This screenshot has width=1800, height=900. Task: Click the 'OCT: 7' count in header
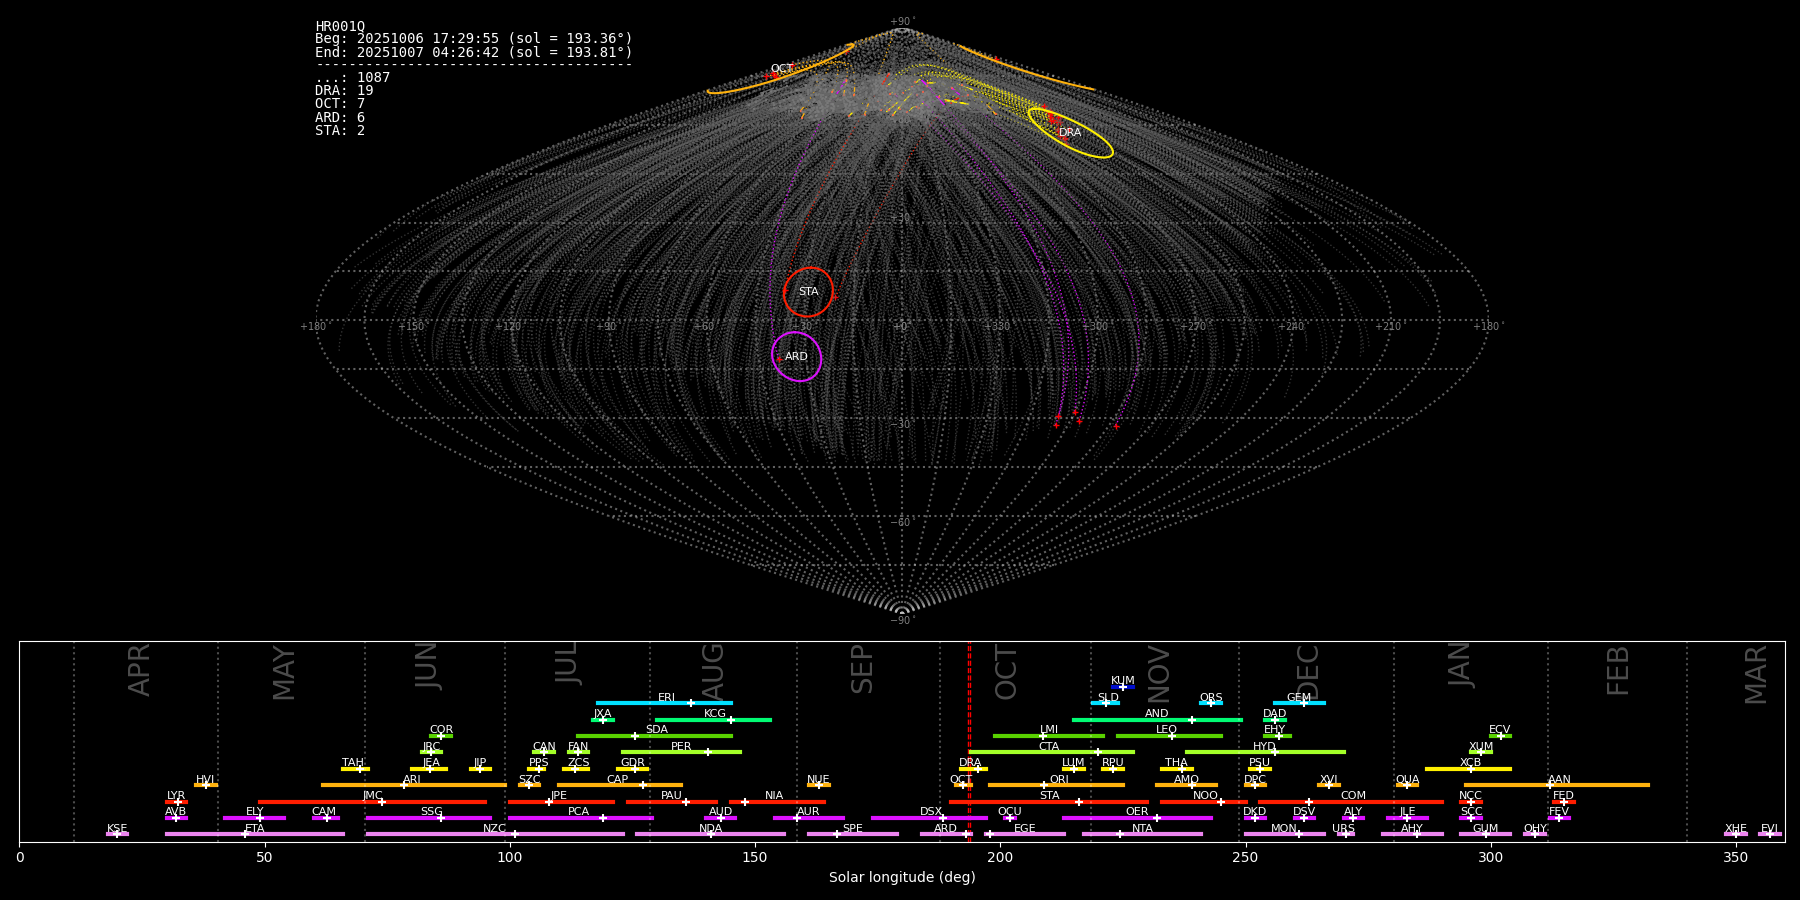(340, 104)
